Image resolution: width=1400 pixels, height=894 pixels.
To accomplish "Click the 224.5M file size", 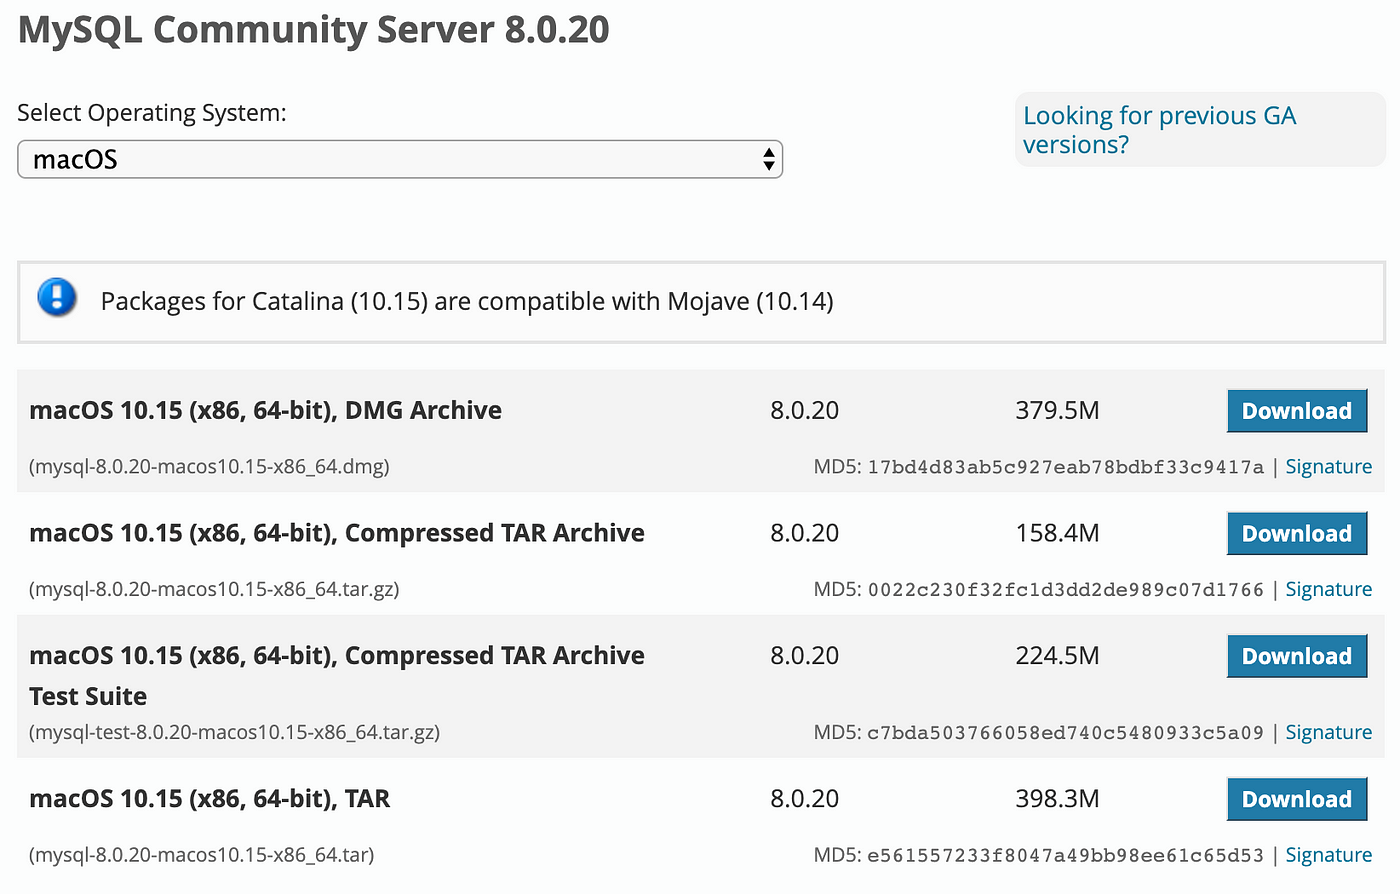I will click(x=1057, y=656).
